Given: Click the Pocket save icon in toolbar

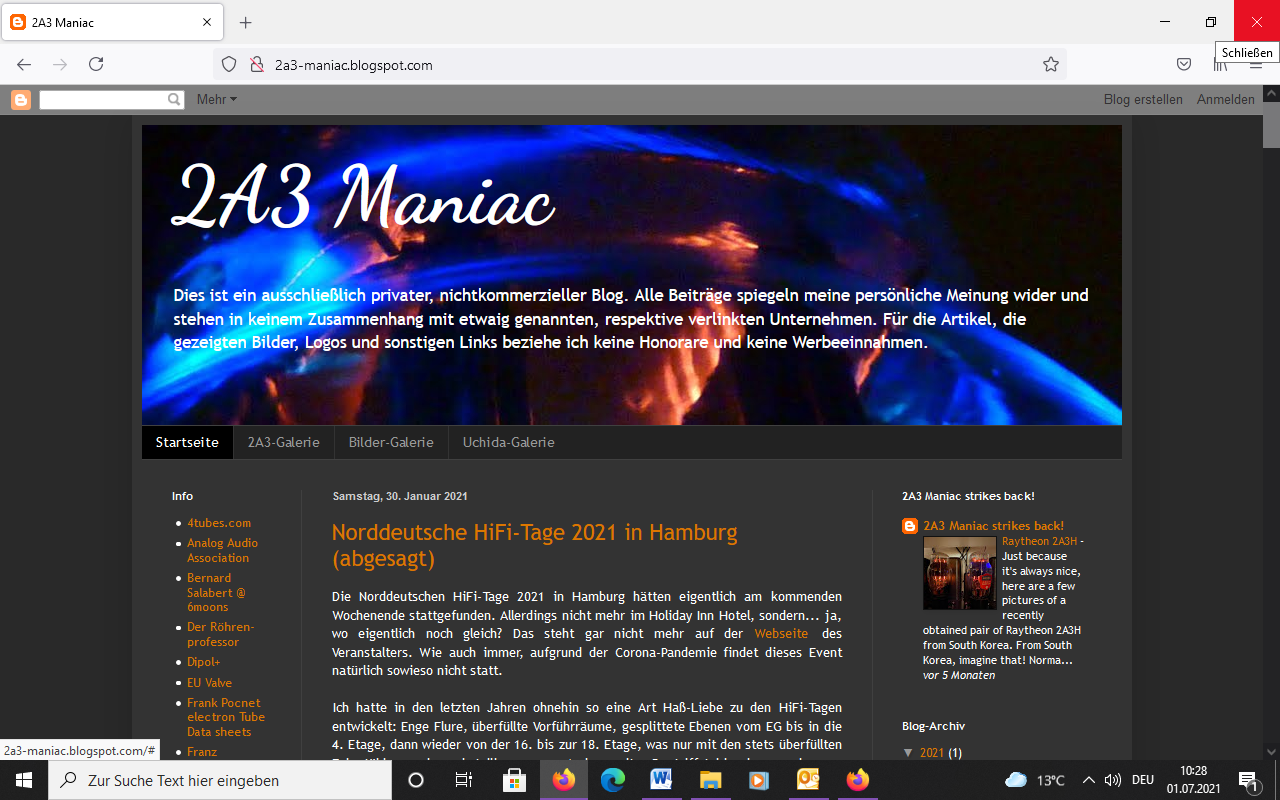Looking at the screenshot, I should (1183, 65).
